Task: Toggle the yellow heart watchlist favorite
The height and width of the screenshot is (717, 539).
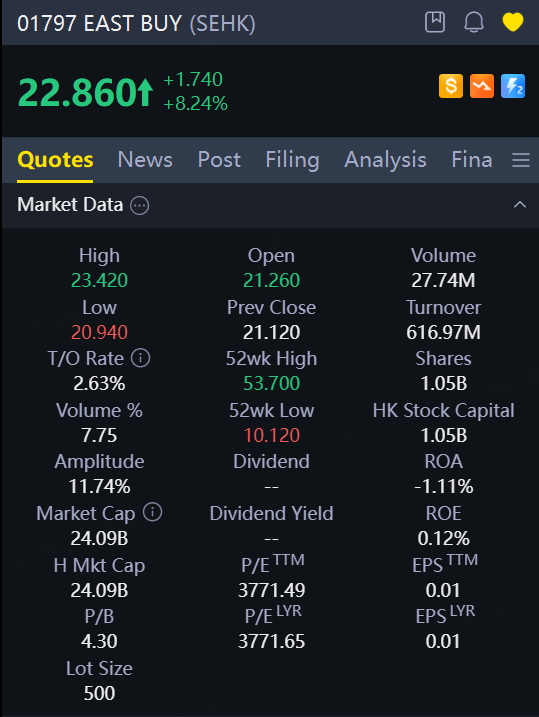Action: pyautogui.click(x=512, y=22)
